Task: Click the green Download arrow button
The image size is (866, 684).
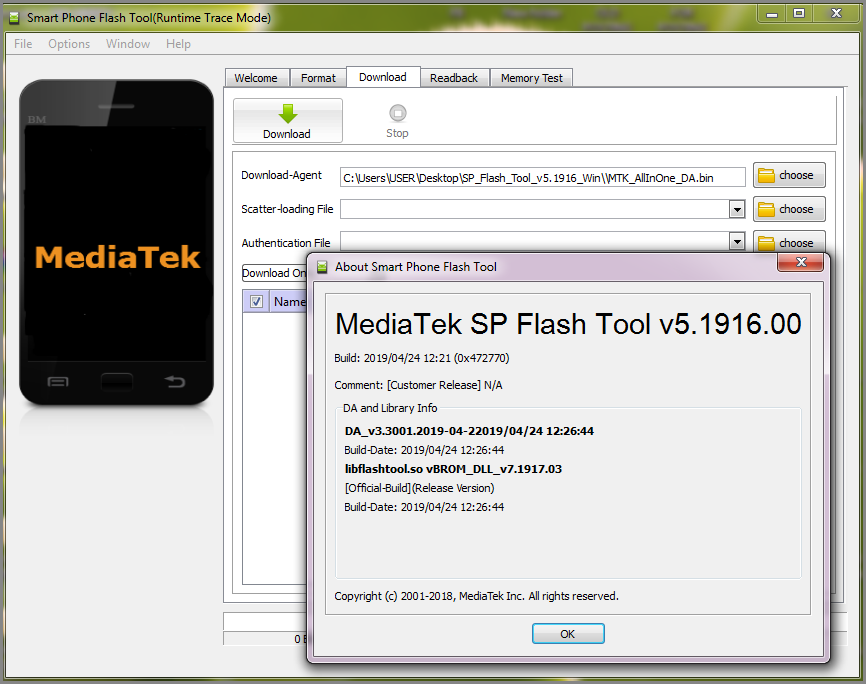Action: tap(287, 120)
